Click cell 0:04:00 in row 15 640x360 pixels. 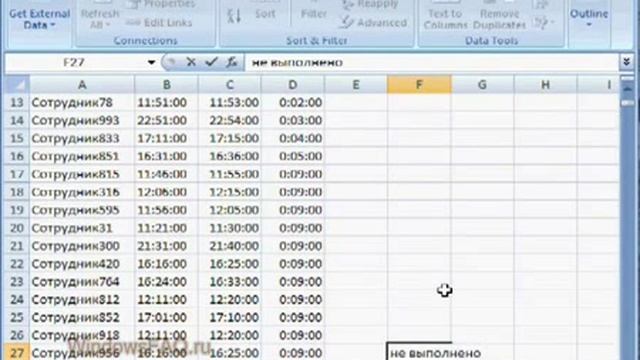click(x=293, y=138)
